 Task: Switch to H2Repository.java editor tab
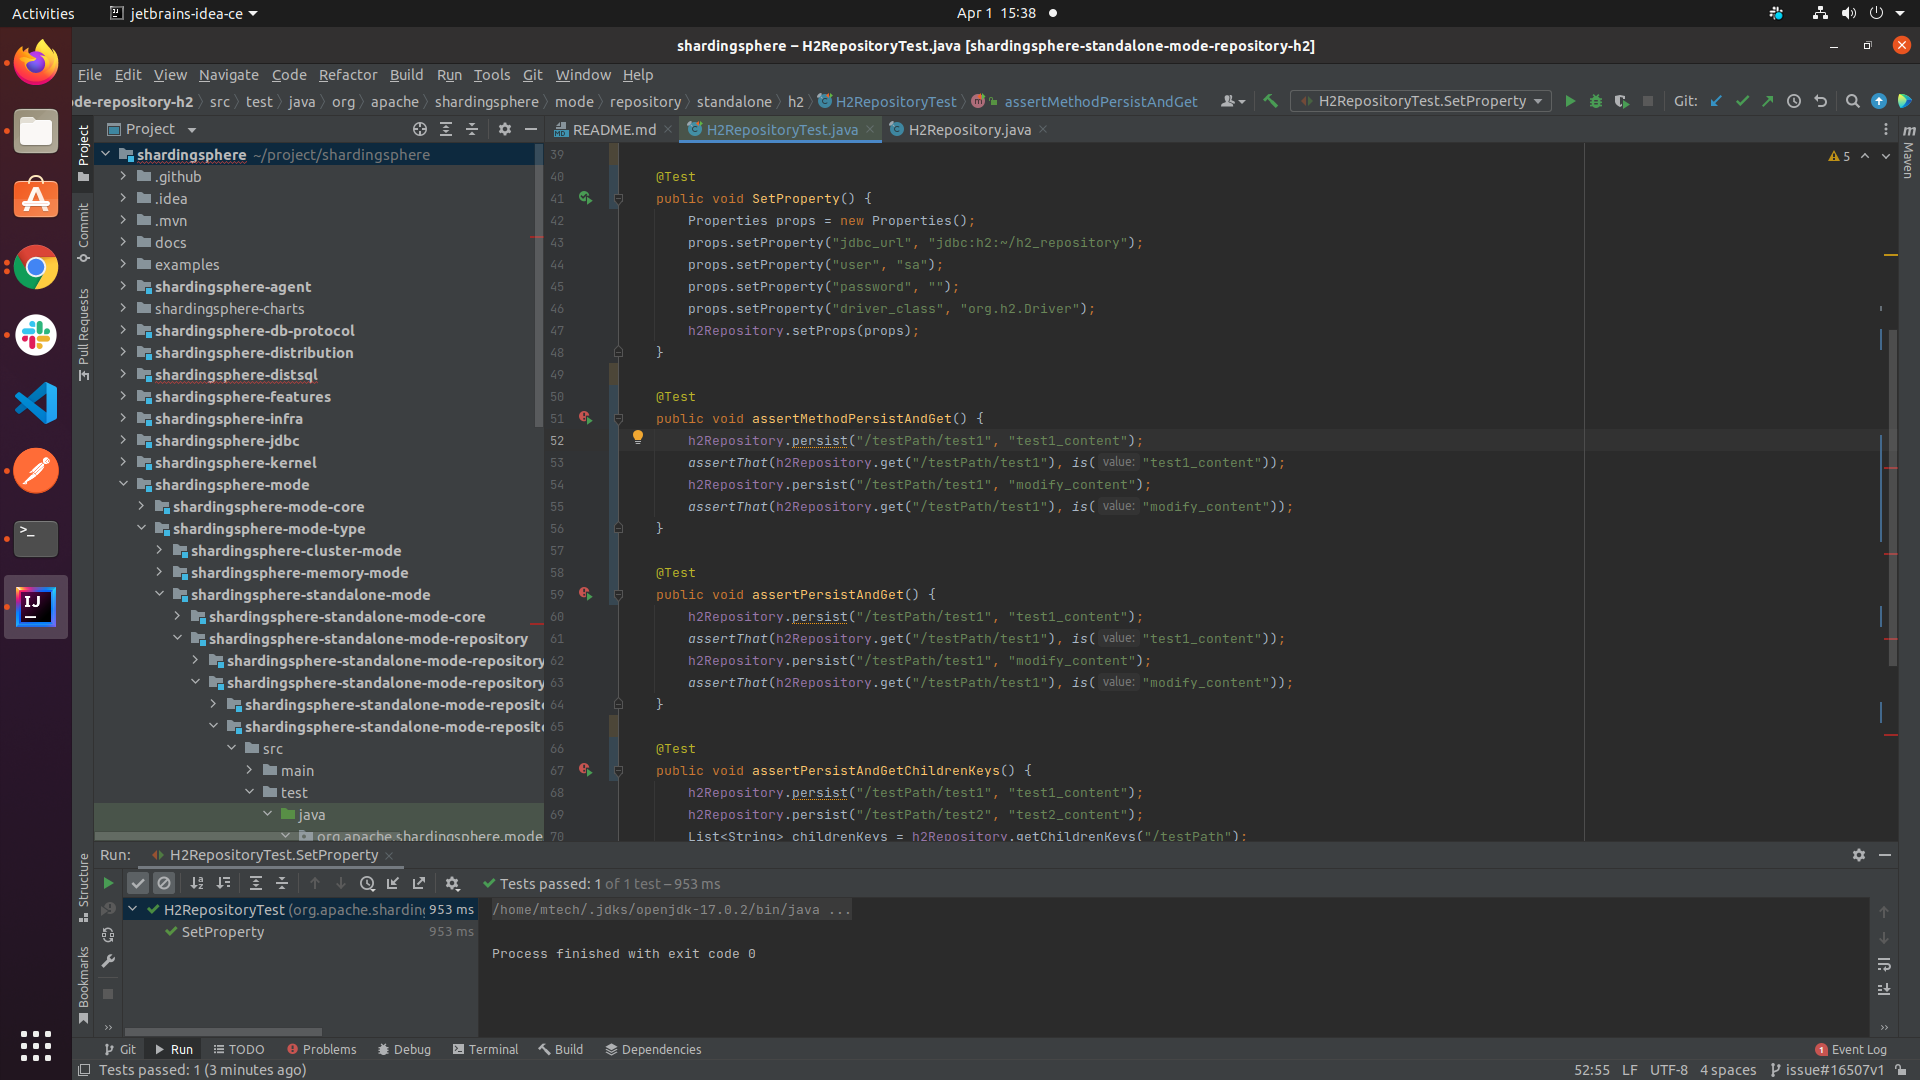968,130
